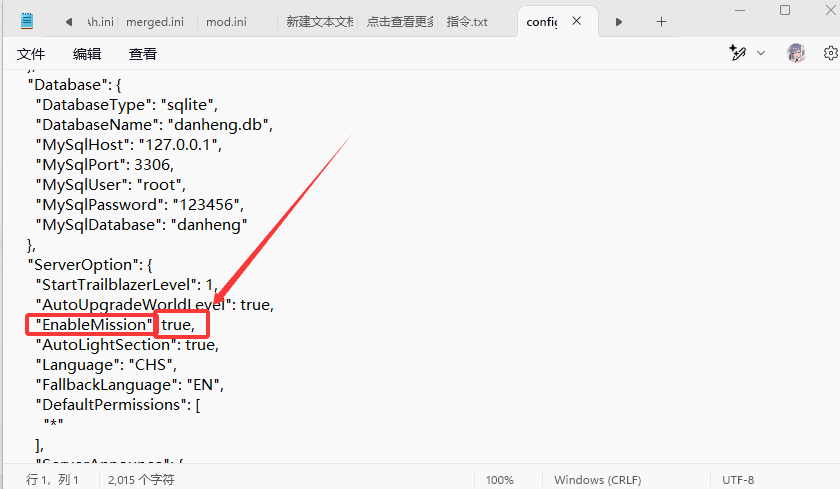Image resolution: width=840 pixels, height=489 pixels.
Task: Switch to the 指令.txt tab
Action: [x=468, y=21]
